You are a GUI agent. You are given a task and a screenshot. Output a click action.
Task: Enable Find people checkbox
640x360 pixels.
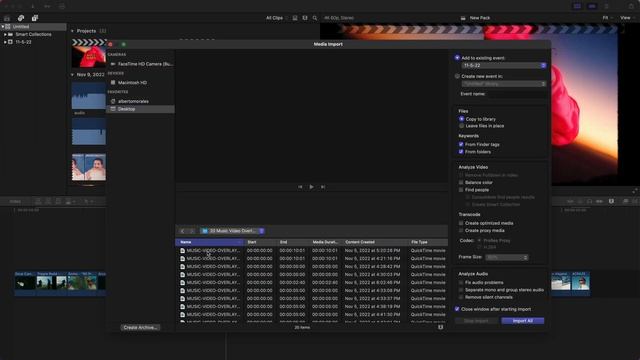[x=461, y=190]
